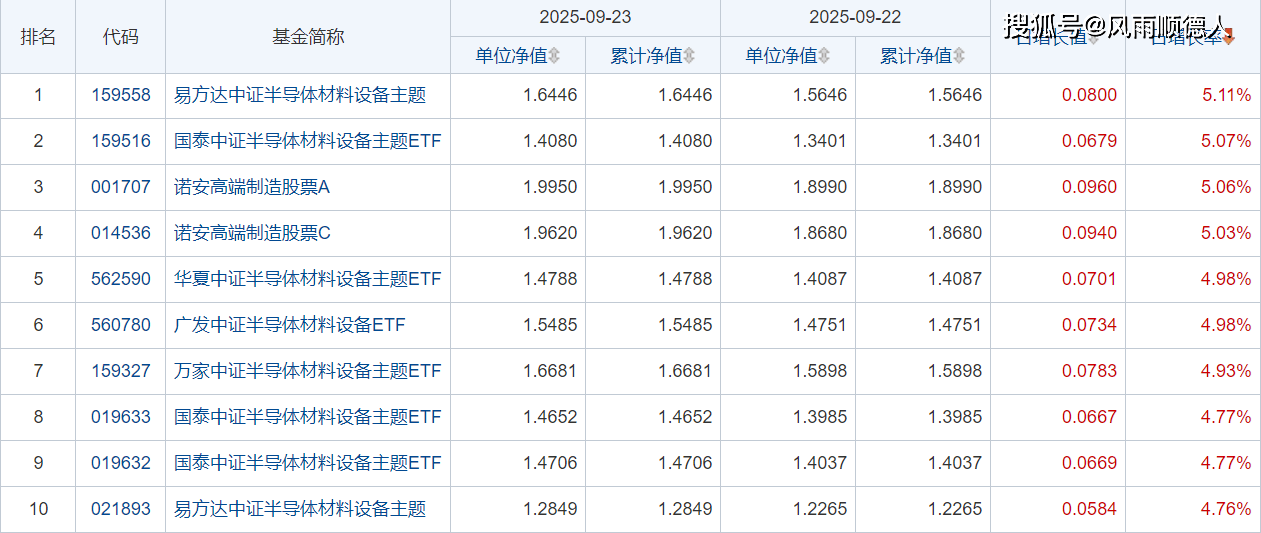Open 易方达中证半导体材料设备主题 in row 1
Viewport: 1261px width, 533px height.
coord(300,95)
